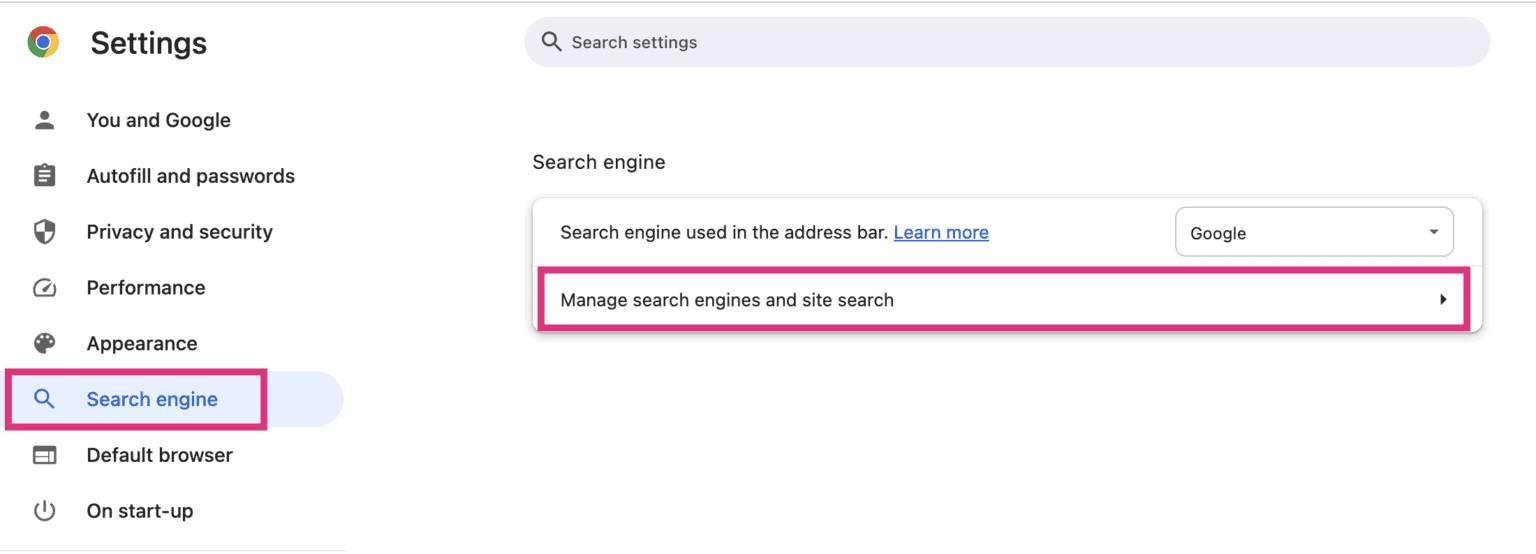
Task: Focus the Search settings field
Action: (1007, 42)
